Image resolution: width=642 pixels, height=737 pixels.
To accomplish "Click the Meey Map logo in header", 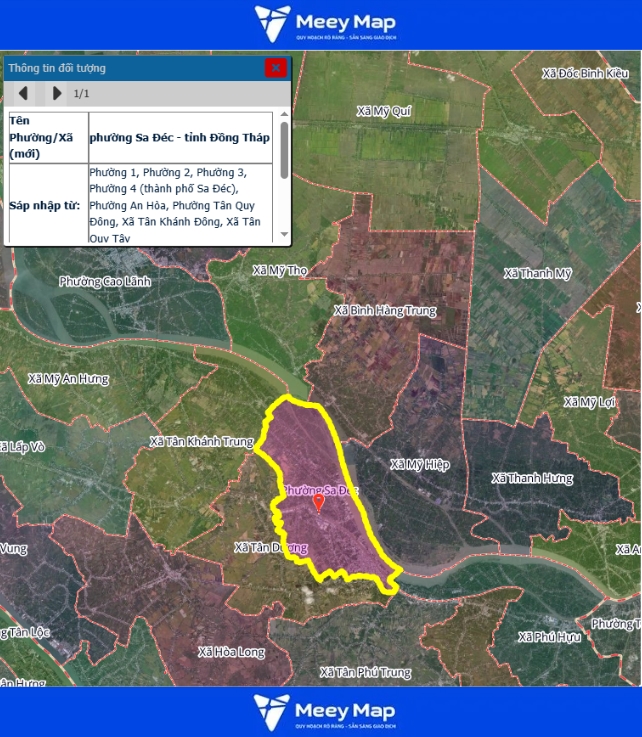I will click(320, 24).
